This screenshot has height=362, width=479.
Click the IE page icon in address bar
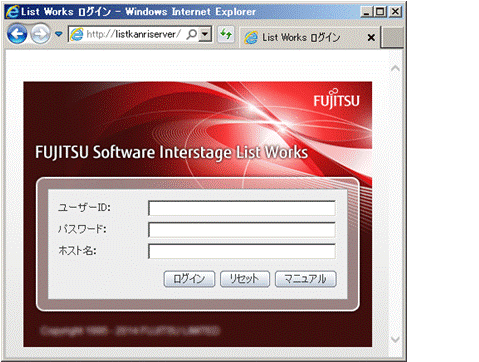pyautogui.click(x=77, y=34)
